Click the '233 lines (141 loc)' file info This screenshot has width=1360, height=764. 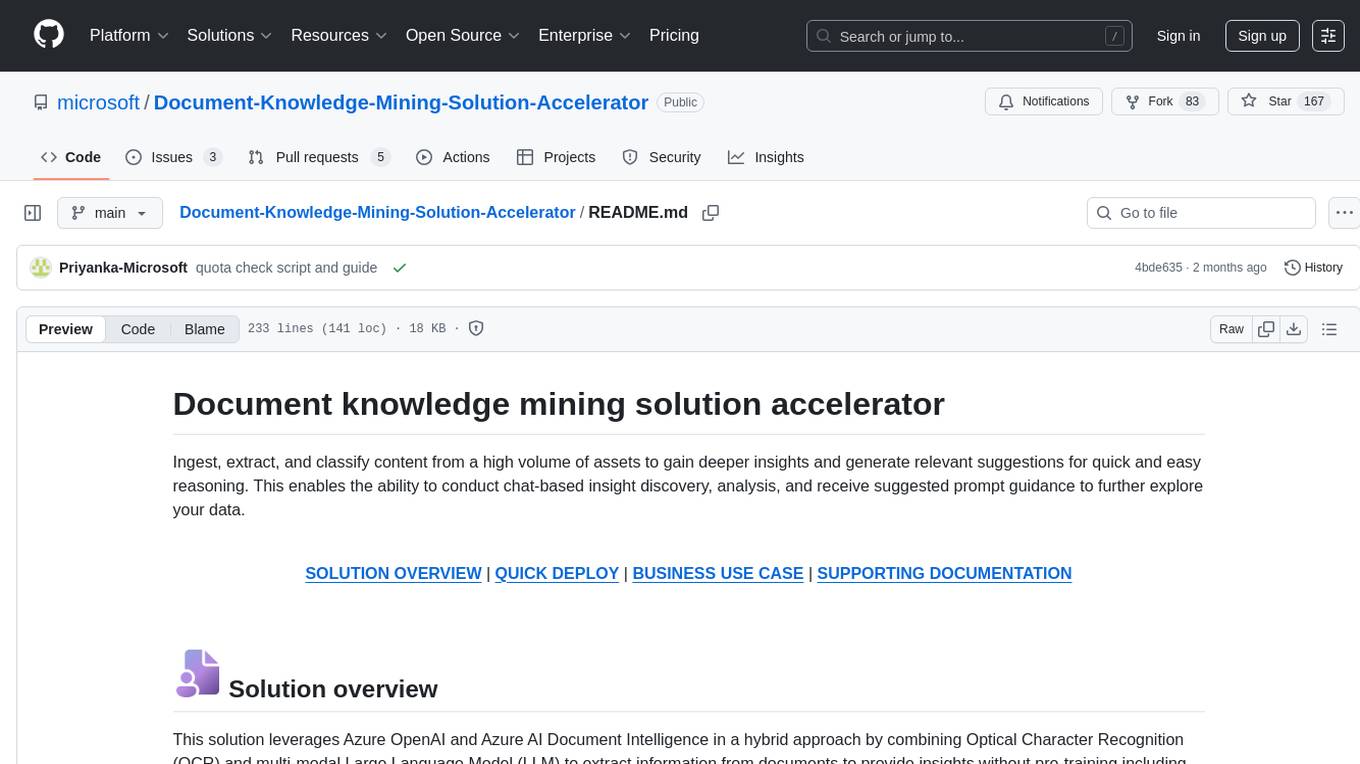pyautogui.click(x=317, y=329)
